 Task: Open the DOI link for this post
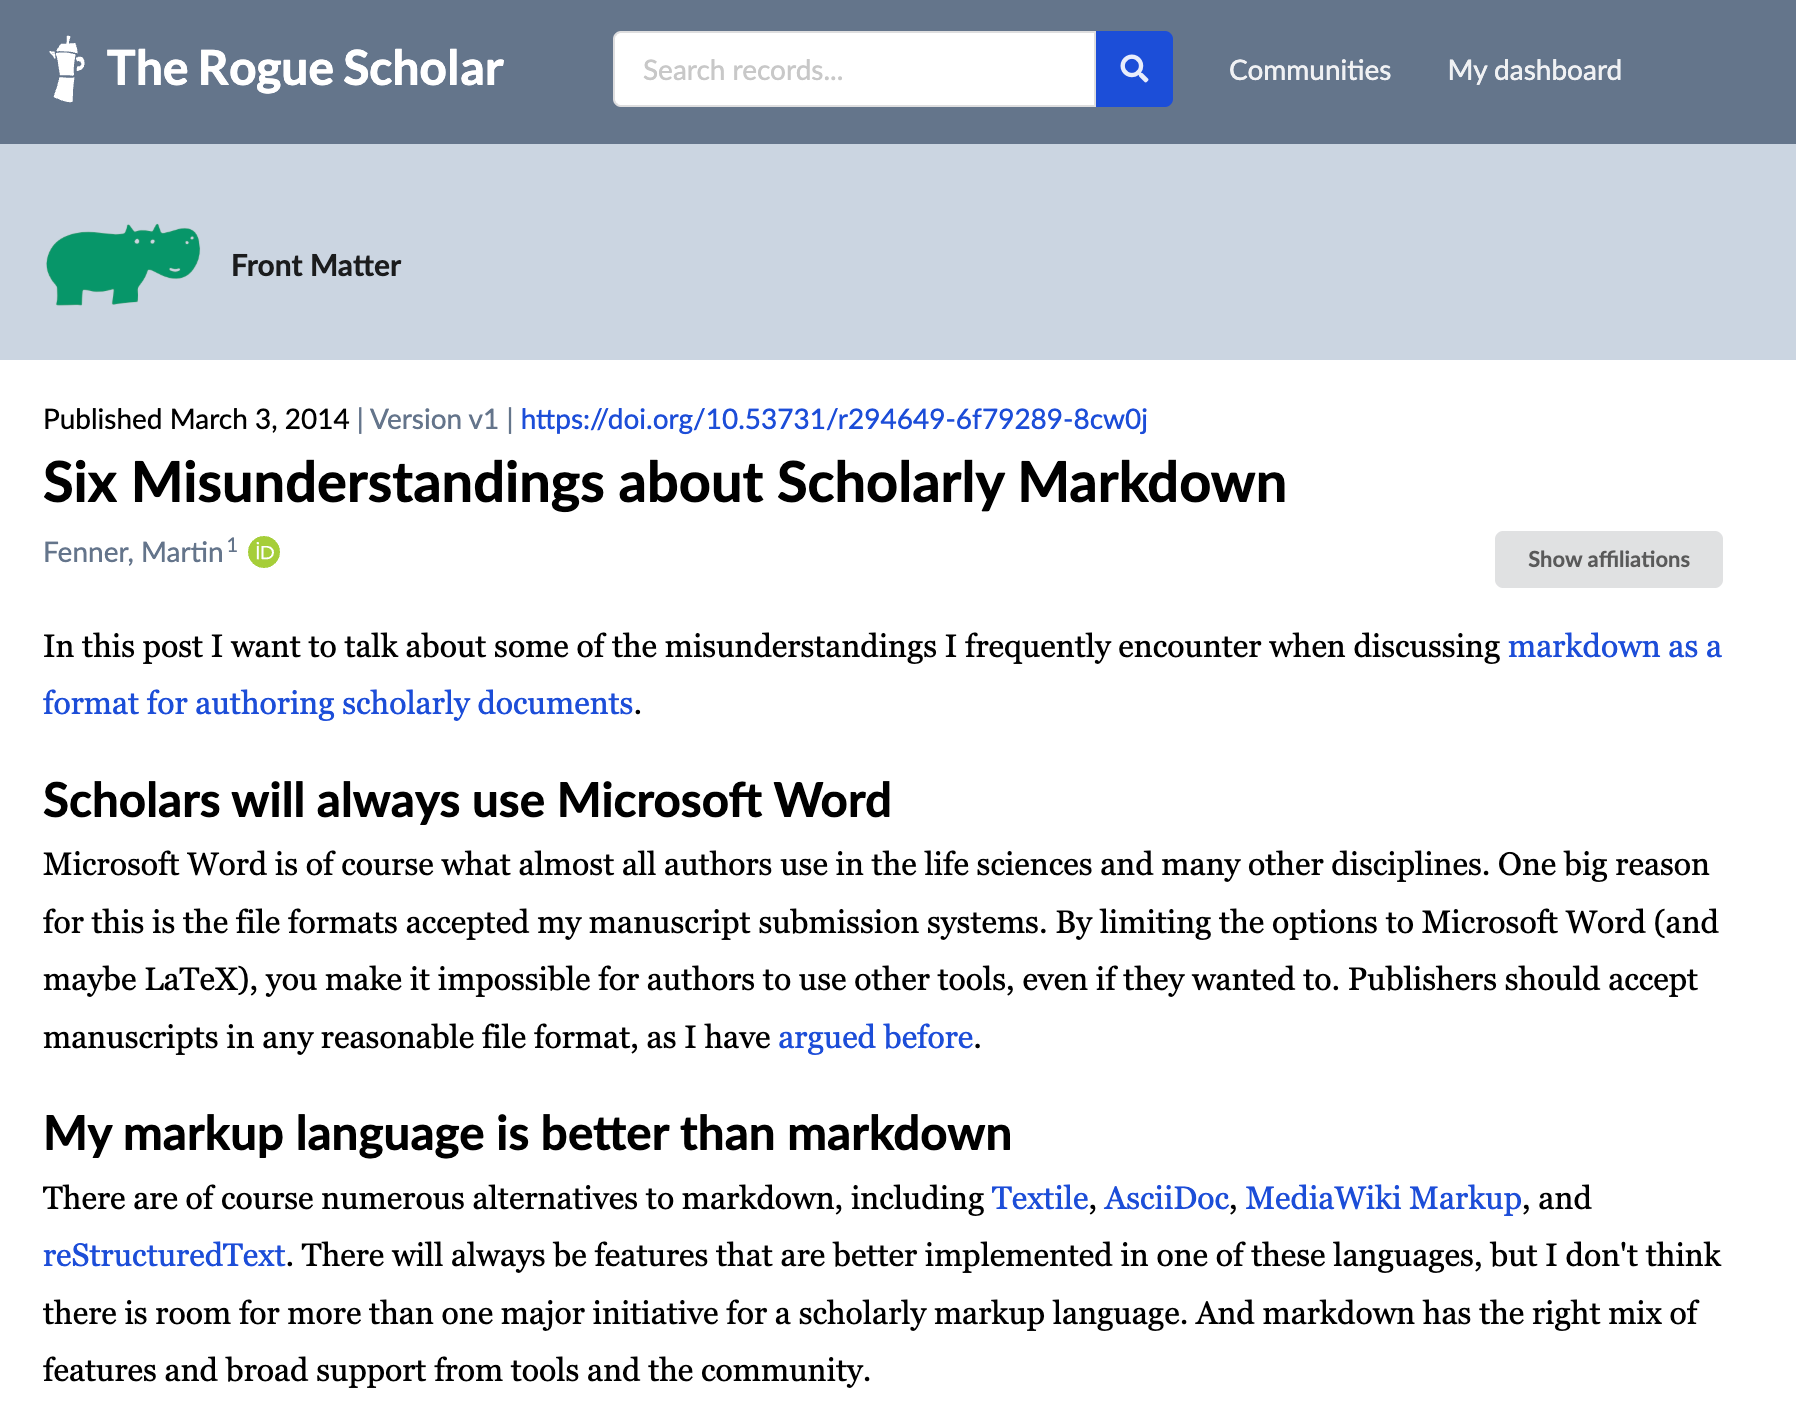tap(833, 419)
